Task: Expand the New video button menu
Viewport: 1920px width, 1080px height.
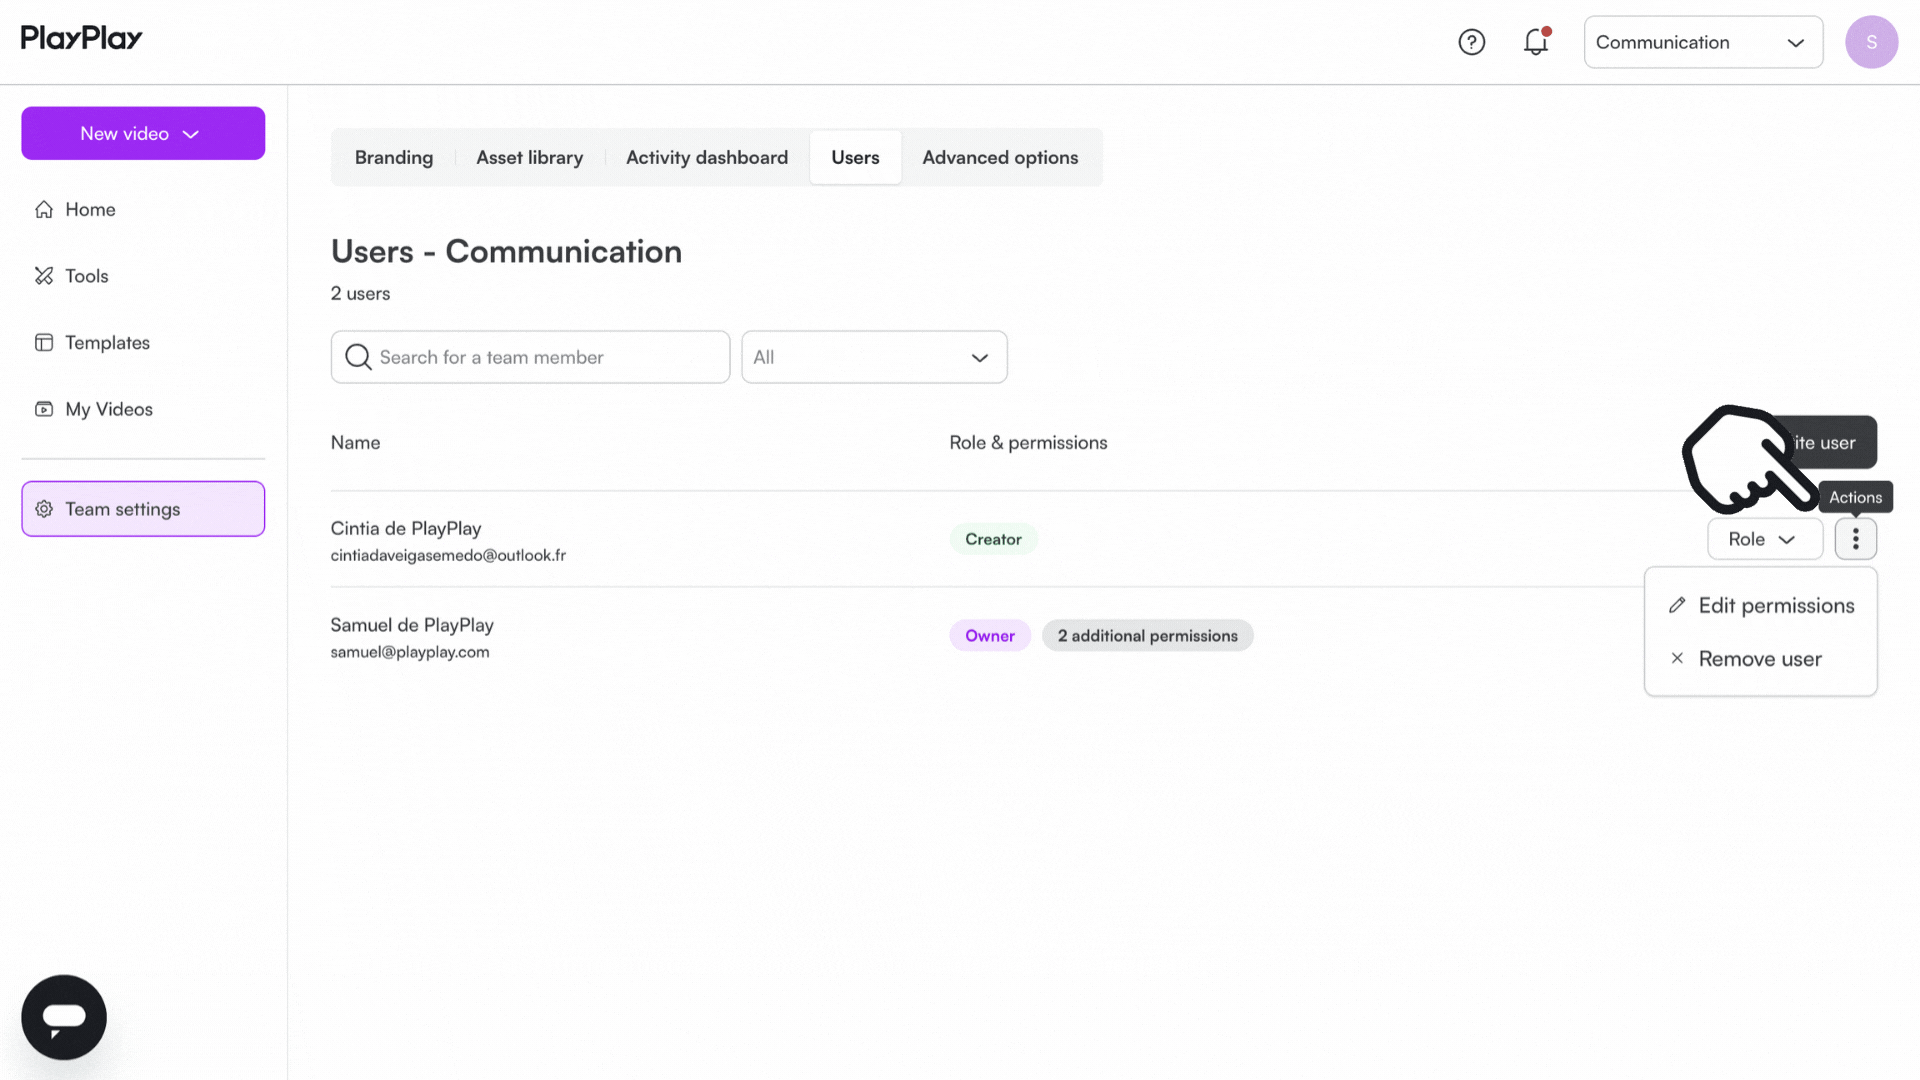Action: 143,133
